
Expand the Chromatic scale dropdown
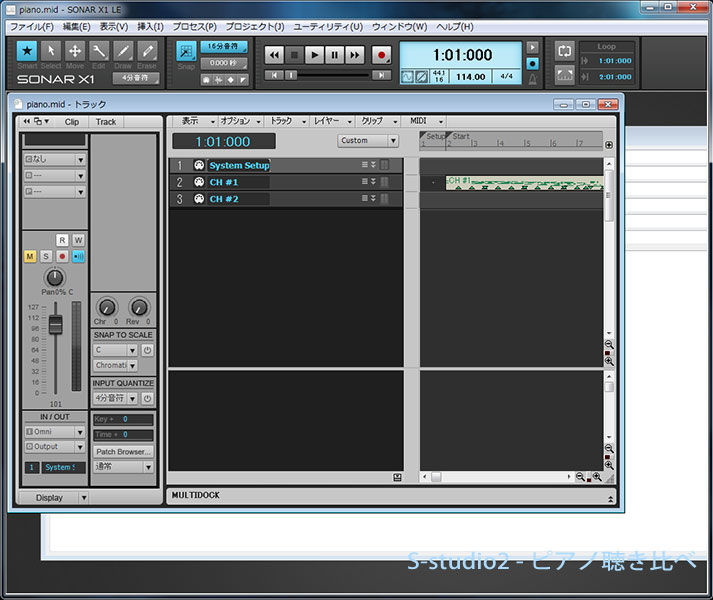(115, 366)
